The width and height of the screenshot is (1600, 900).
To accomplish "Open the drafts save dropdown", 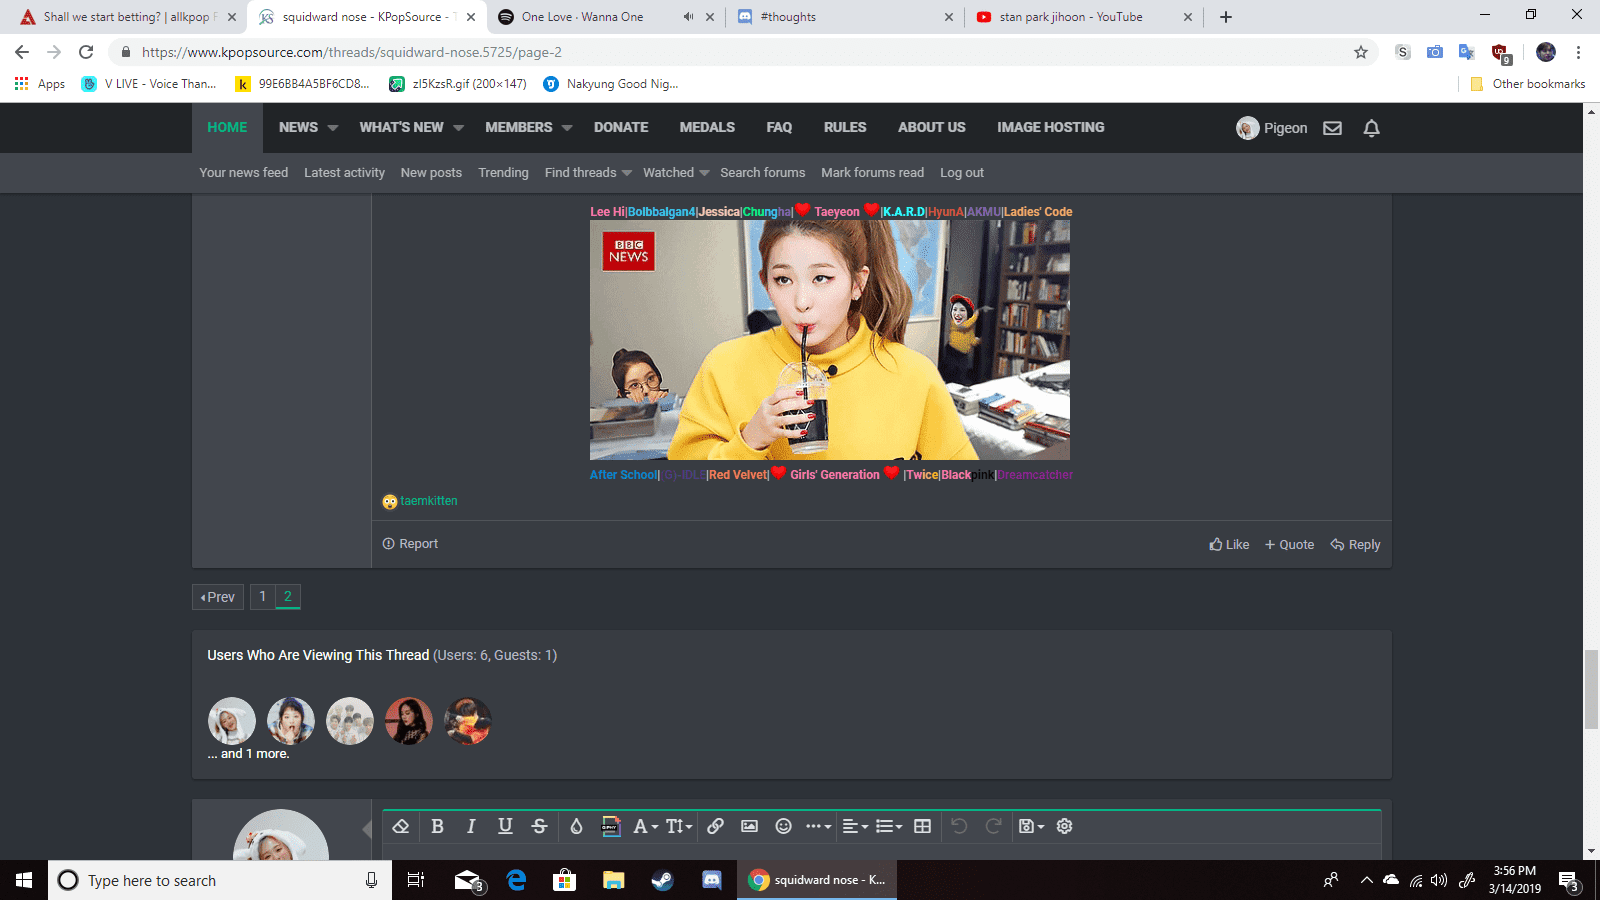I will point(1031,826).
